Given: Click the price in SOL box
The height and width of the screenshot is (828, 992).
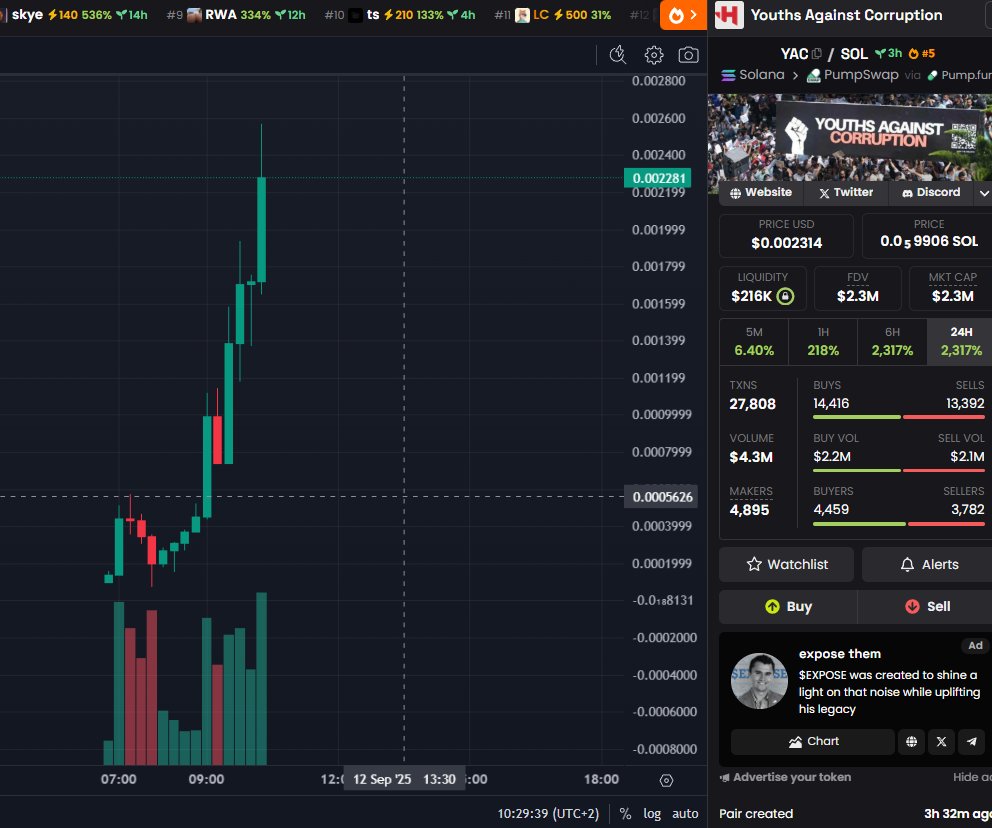Looking at the screenshot, I should pos(927,236).
